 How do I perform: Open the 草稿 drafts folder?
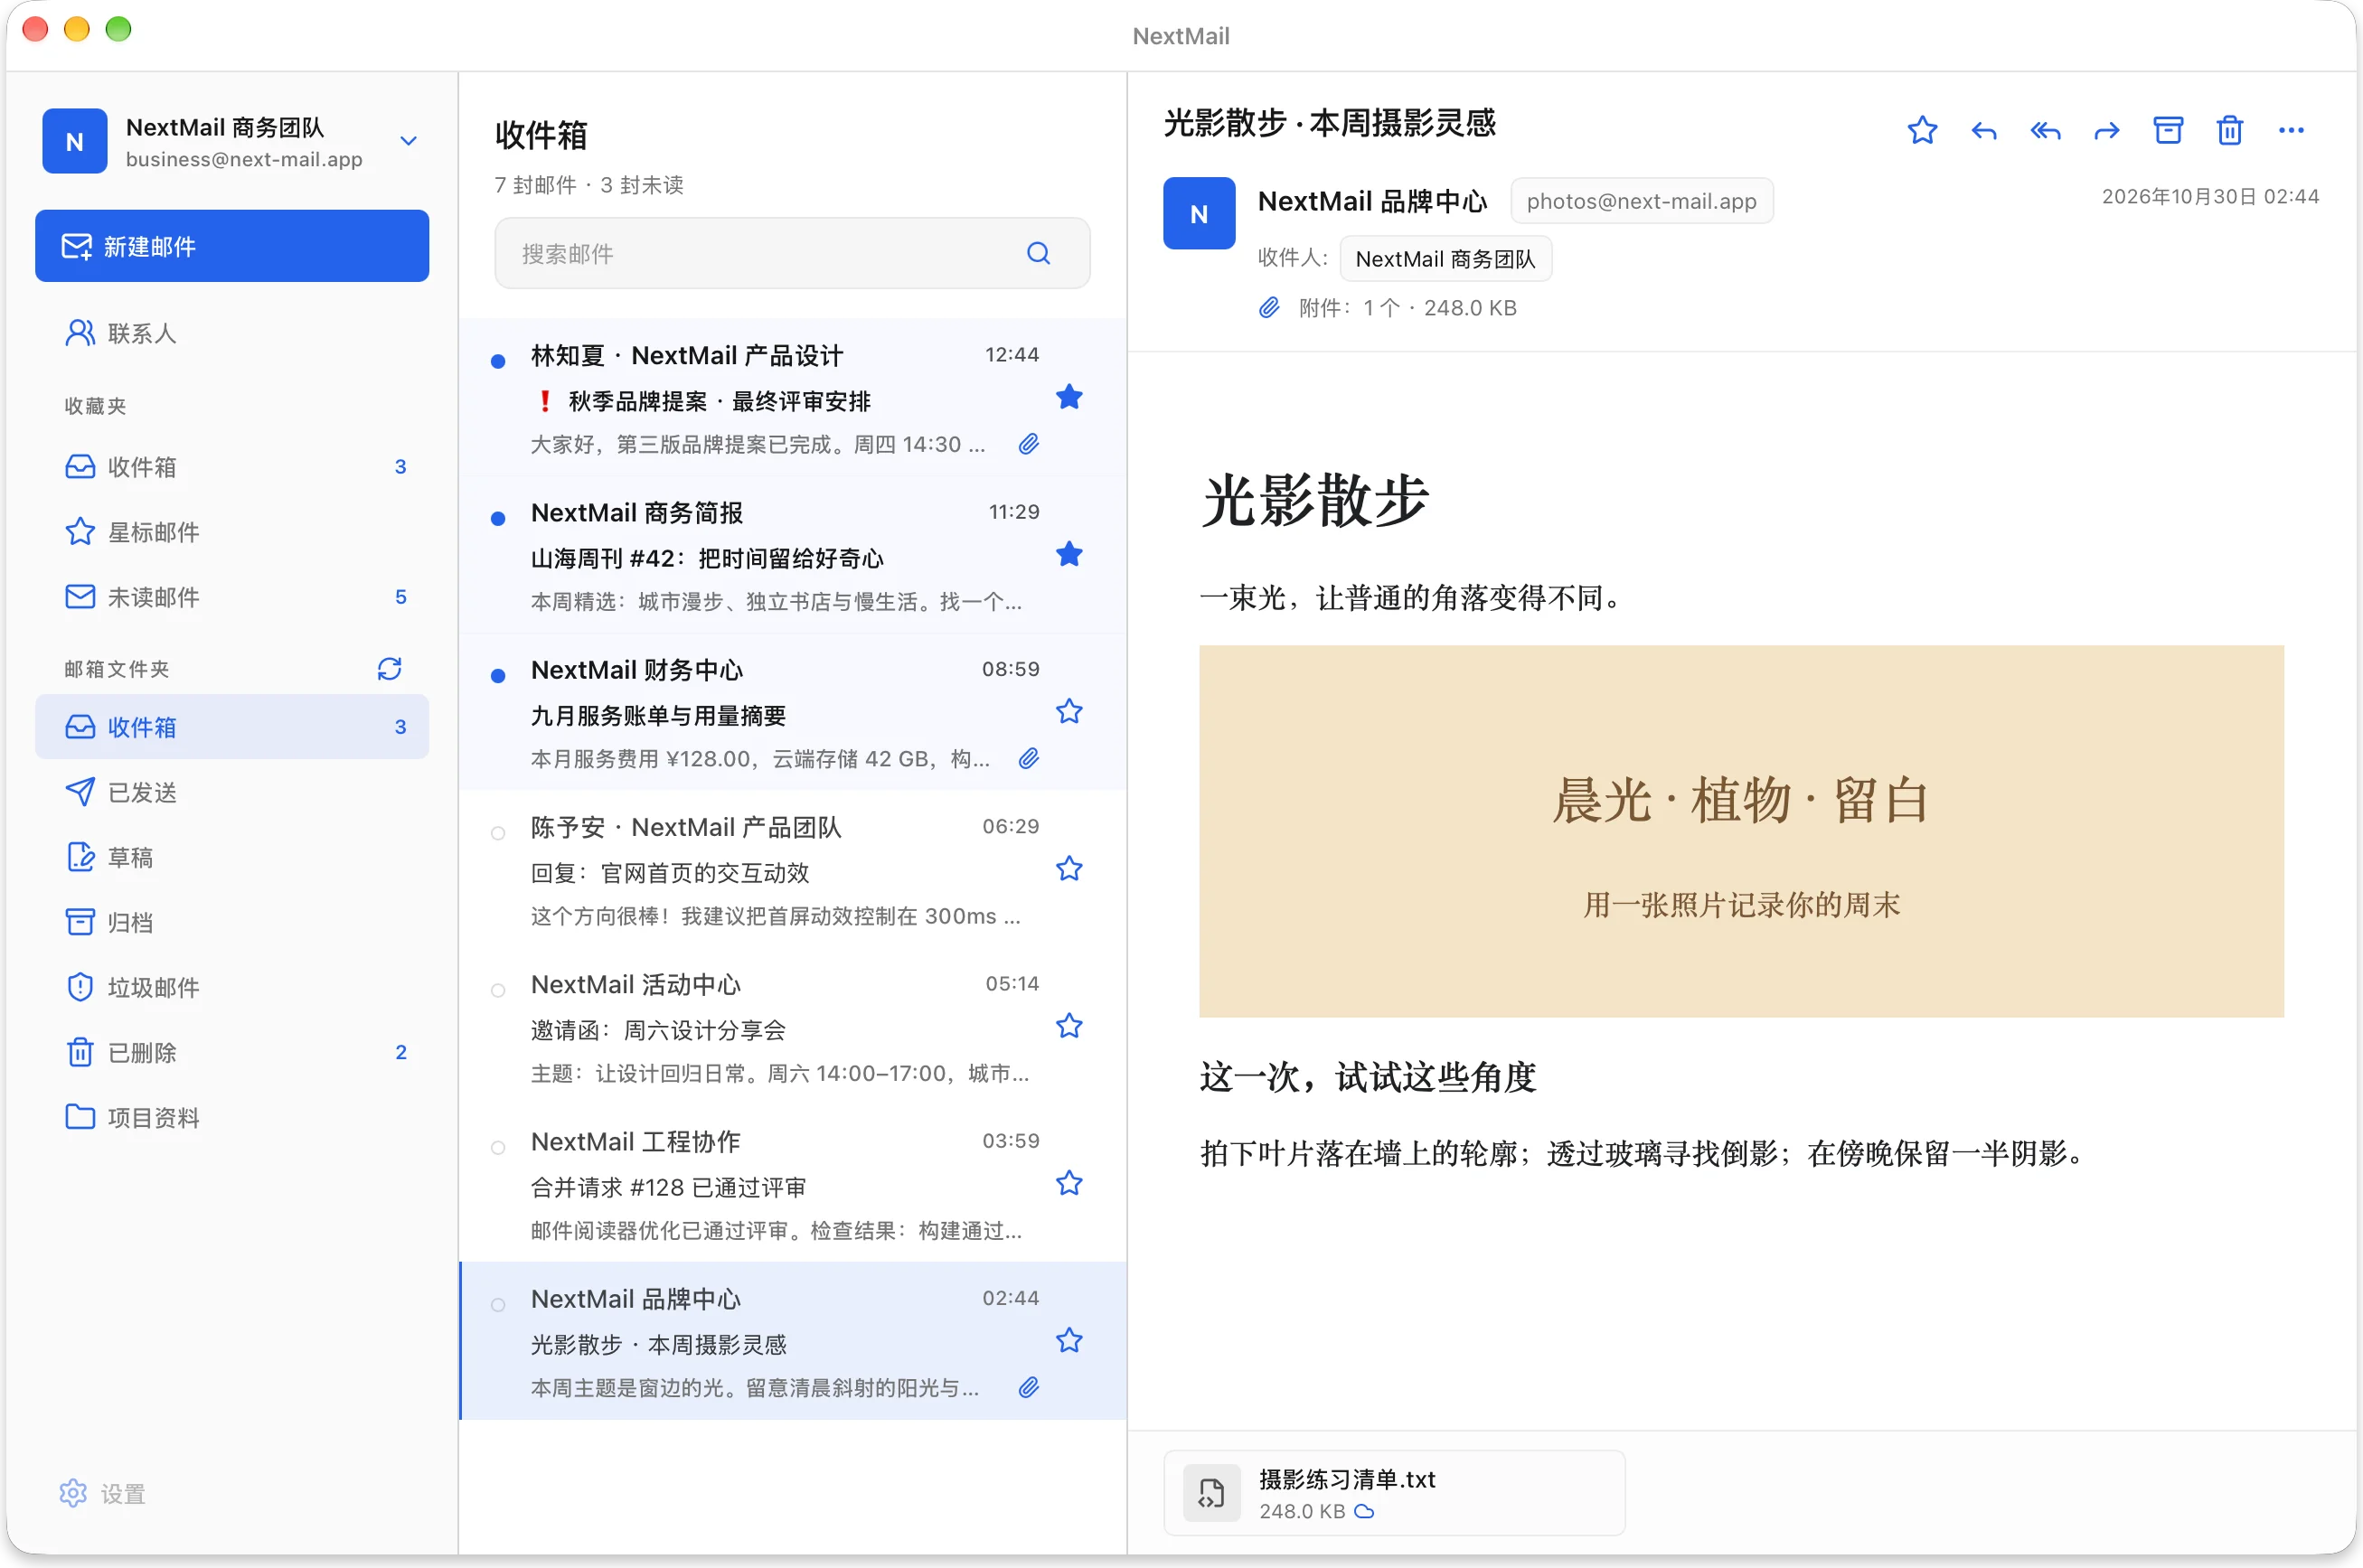(232, 857)
